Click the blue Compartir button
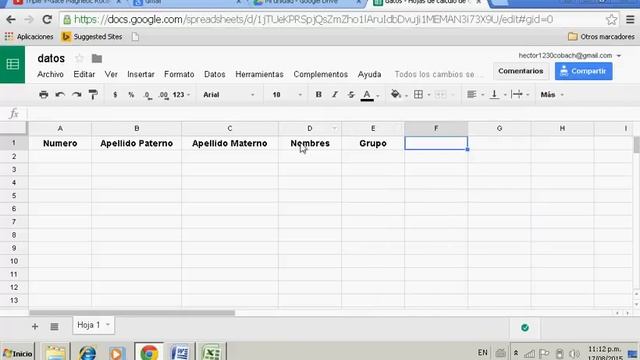The height and width of the screenshot is (360, 640). coord(584,71)
